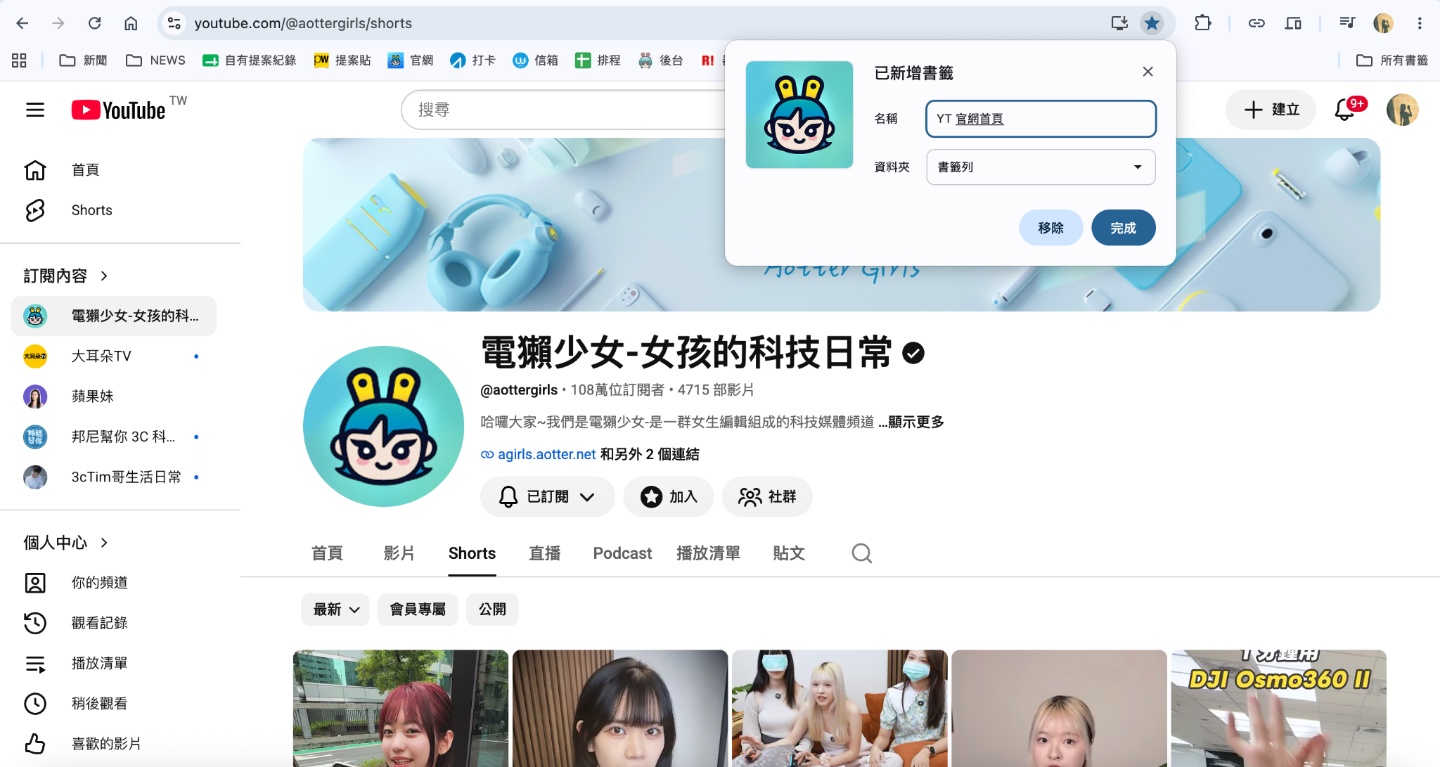Switch to the 播放清單 channel tab
This screenshot has height=767, width=1440.
(x=708, y=553)
